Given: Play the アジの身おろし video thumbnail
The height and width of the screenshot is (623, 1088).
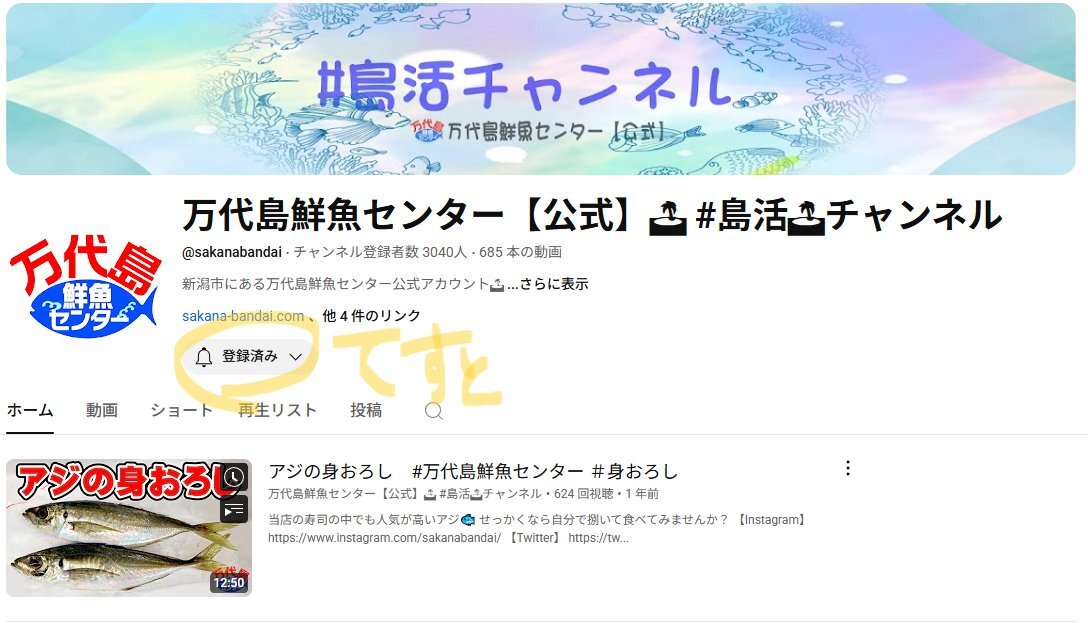Looking at the screenshot, I should click(129, 527).
